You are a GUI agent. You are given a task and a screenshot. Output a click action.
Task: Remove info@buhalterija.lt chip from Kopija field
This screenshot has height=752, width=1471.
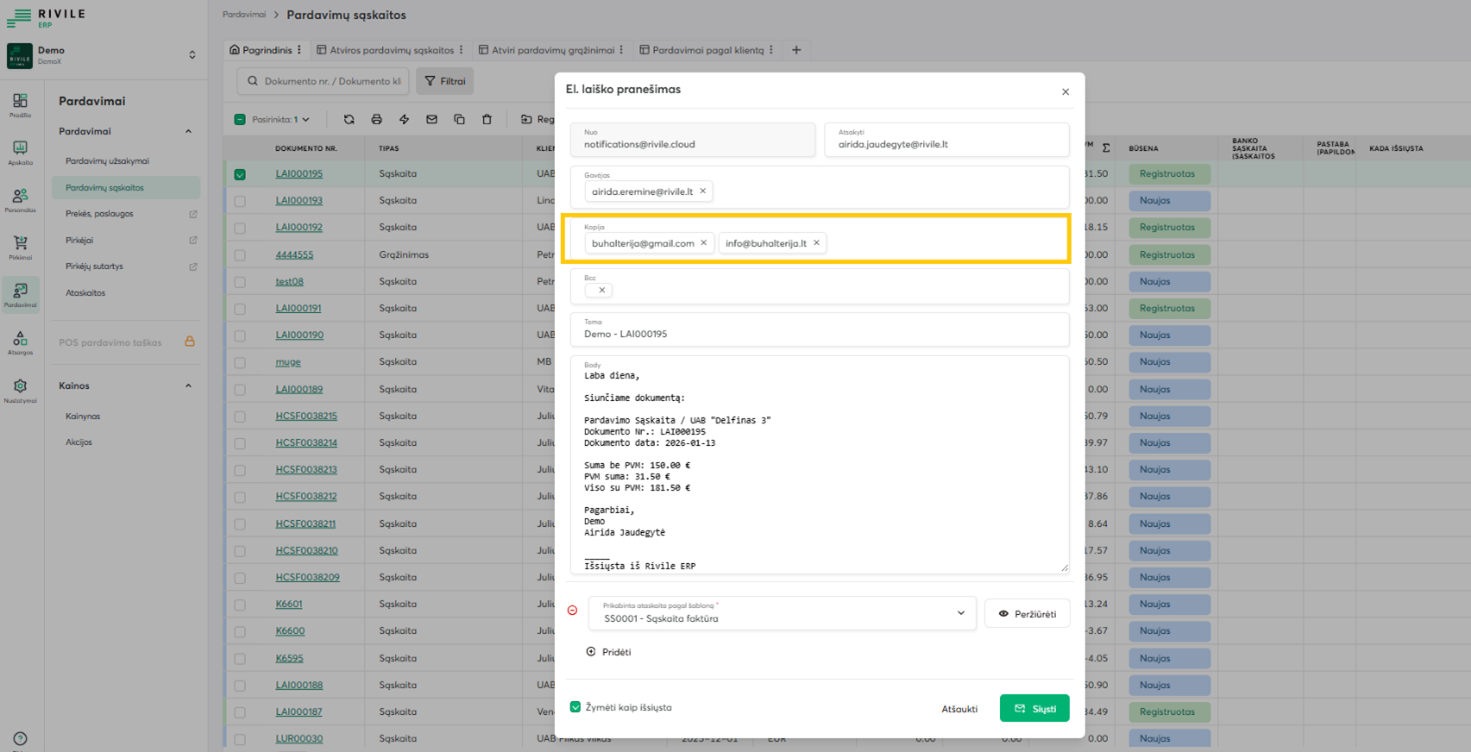pos(816,243)
